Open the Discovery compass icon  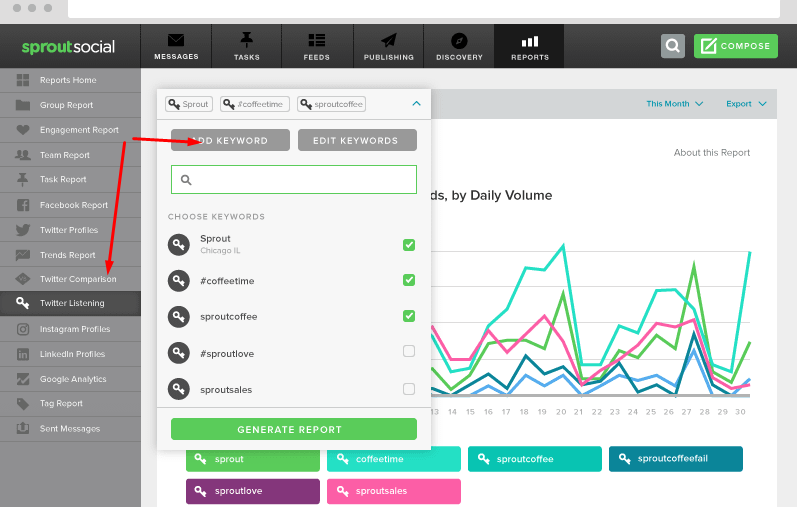(459, 41)
